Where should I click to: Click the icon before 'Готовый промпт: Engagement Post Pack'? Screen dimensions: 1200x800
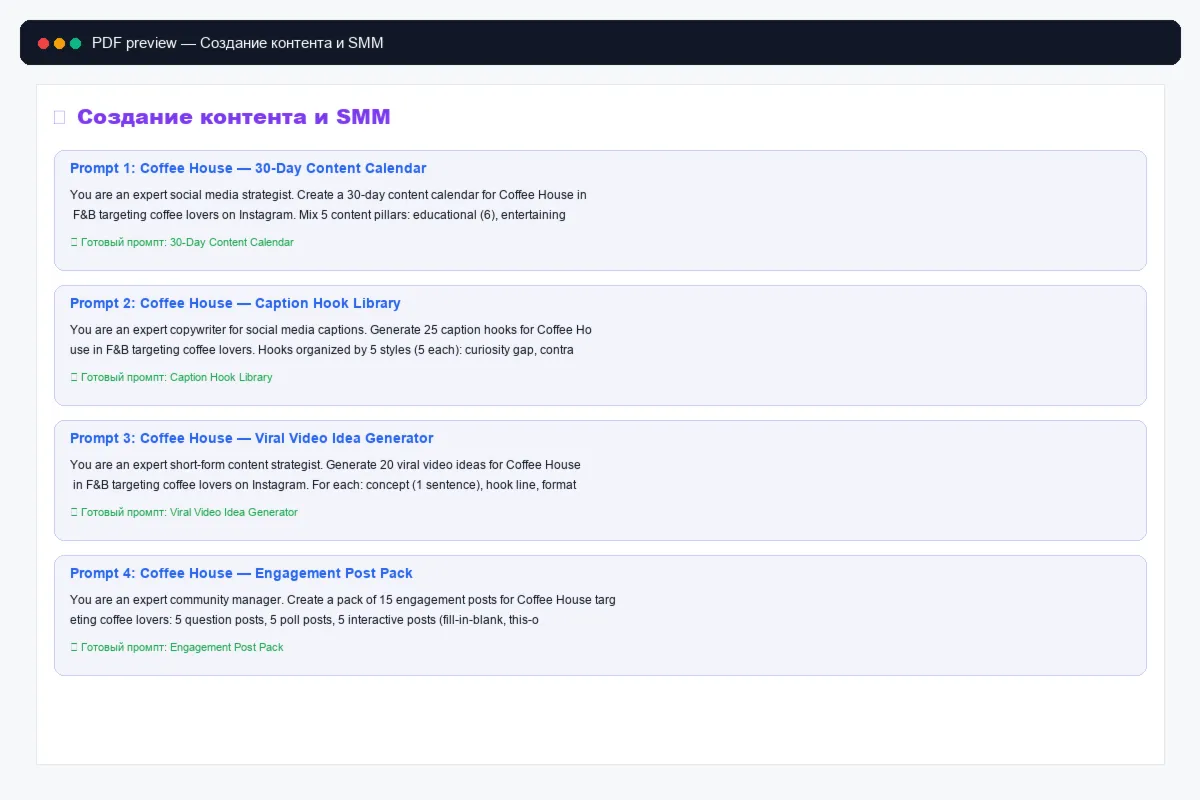(x=74, y=647)
